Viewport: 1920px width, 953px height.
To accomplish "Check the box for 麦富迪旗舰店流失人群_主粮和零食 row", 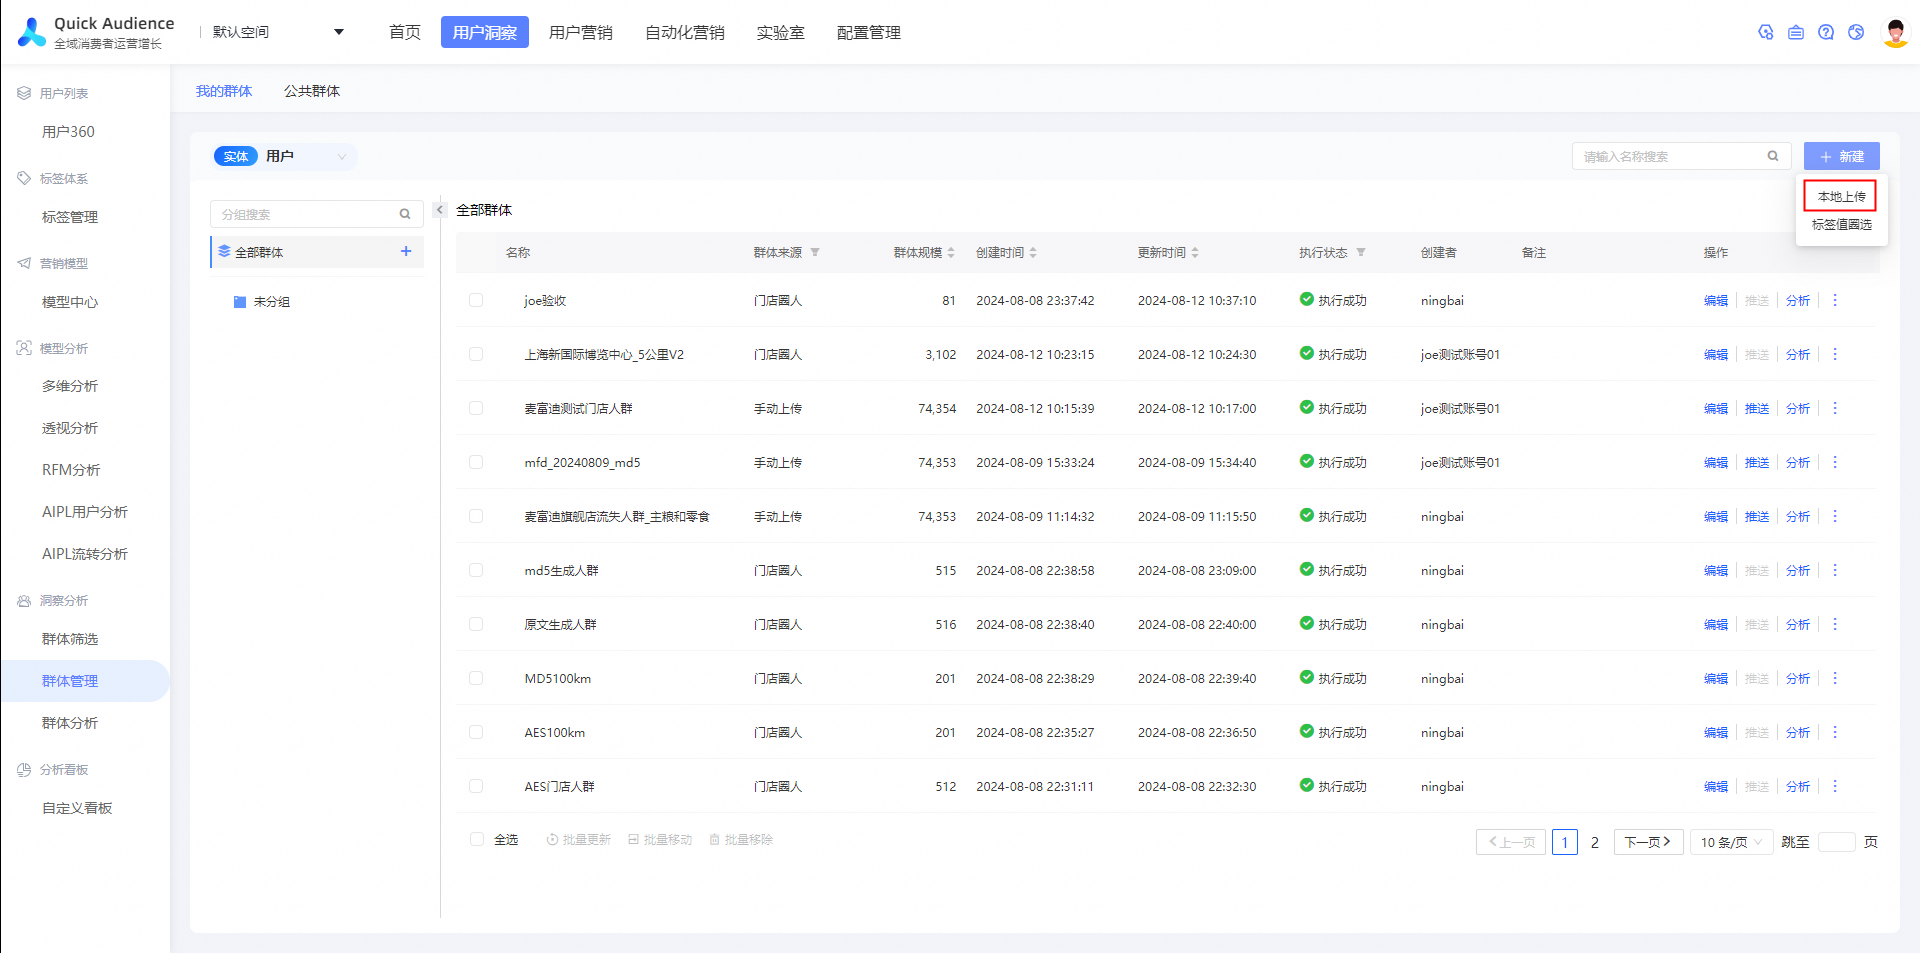I will pyautogui.click(x=476, y=516).
